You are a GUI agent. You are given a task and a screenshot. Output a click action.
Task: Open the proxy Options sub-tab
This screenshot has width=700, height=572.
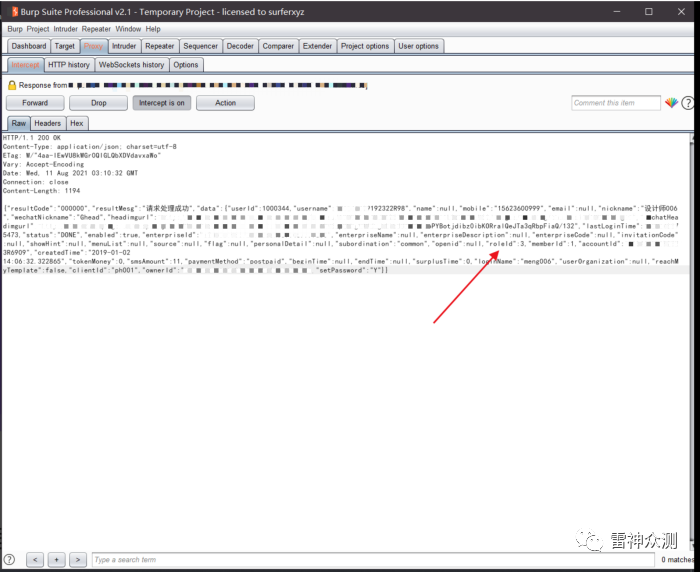(186, 65)
